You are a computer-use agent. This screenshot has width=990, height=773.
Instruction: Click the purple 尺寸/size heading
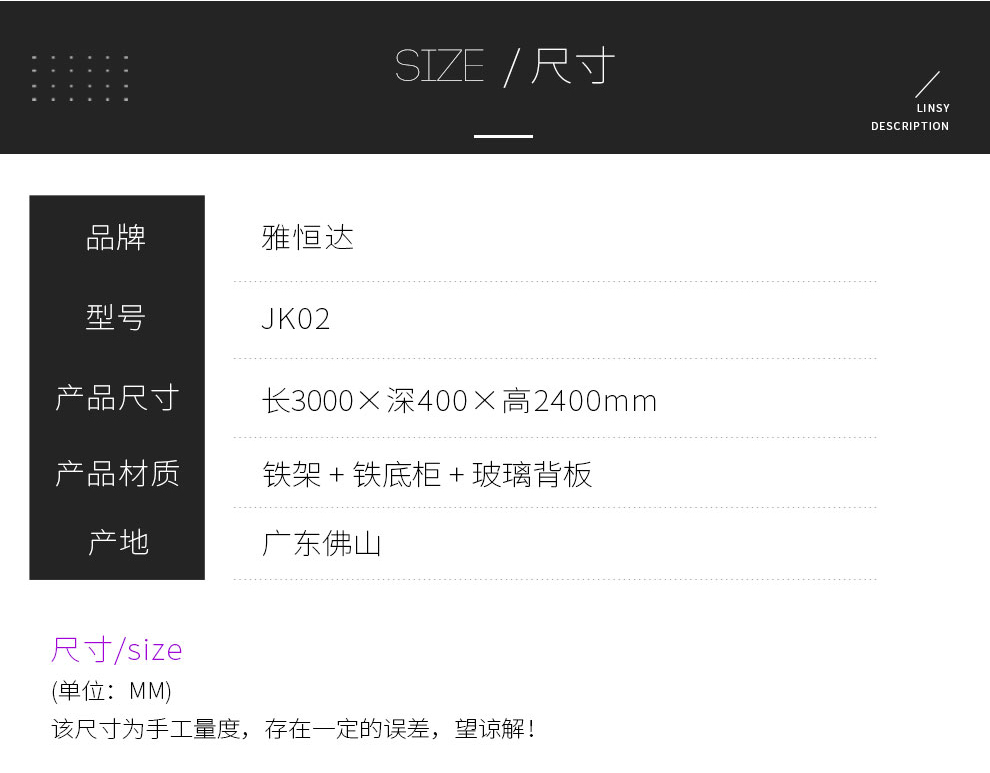(x=117, y=650)
